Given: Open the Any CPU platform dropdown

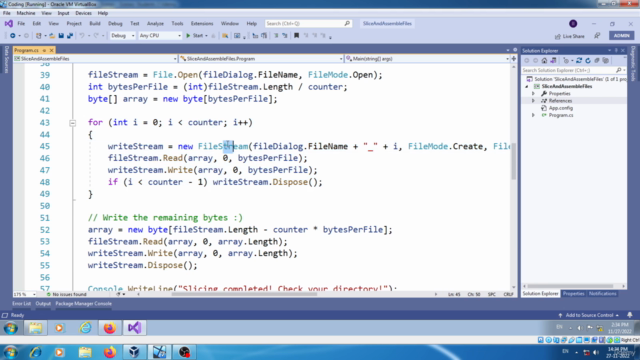Looking at the screenshot, I should click(160, 36).
